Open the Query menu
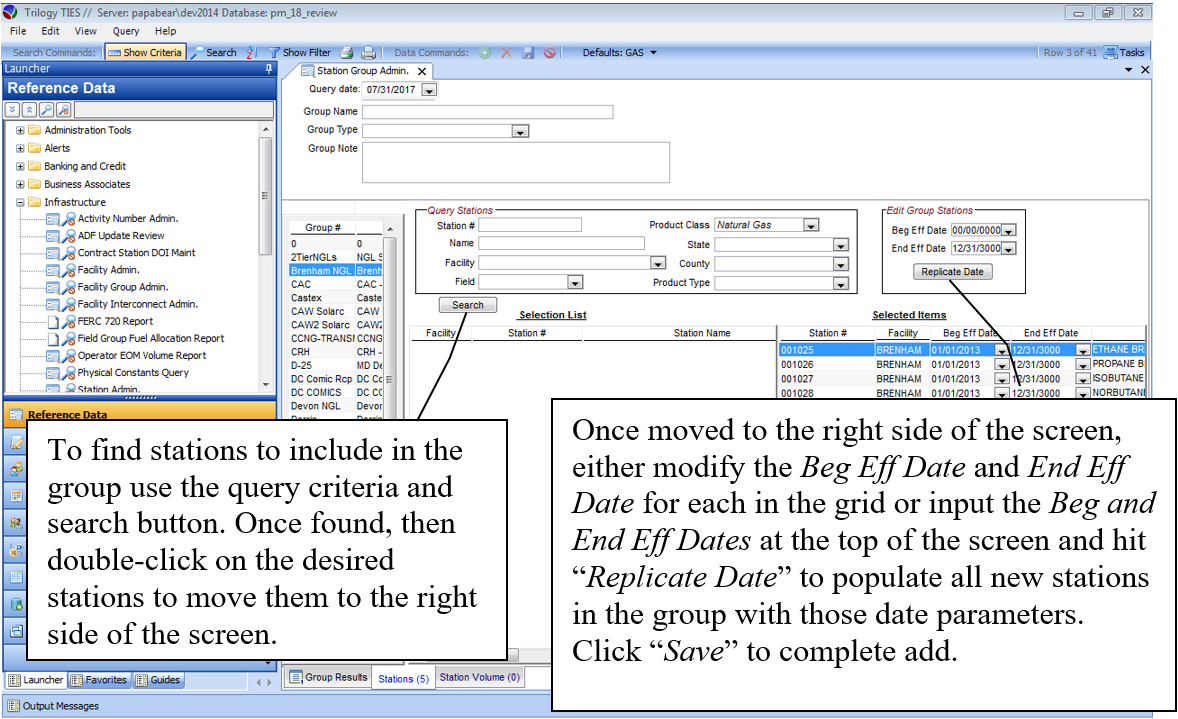This screenshot has width=1178, height=719. click(x=126, y=31)
